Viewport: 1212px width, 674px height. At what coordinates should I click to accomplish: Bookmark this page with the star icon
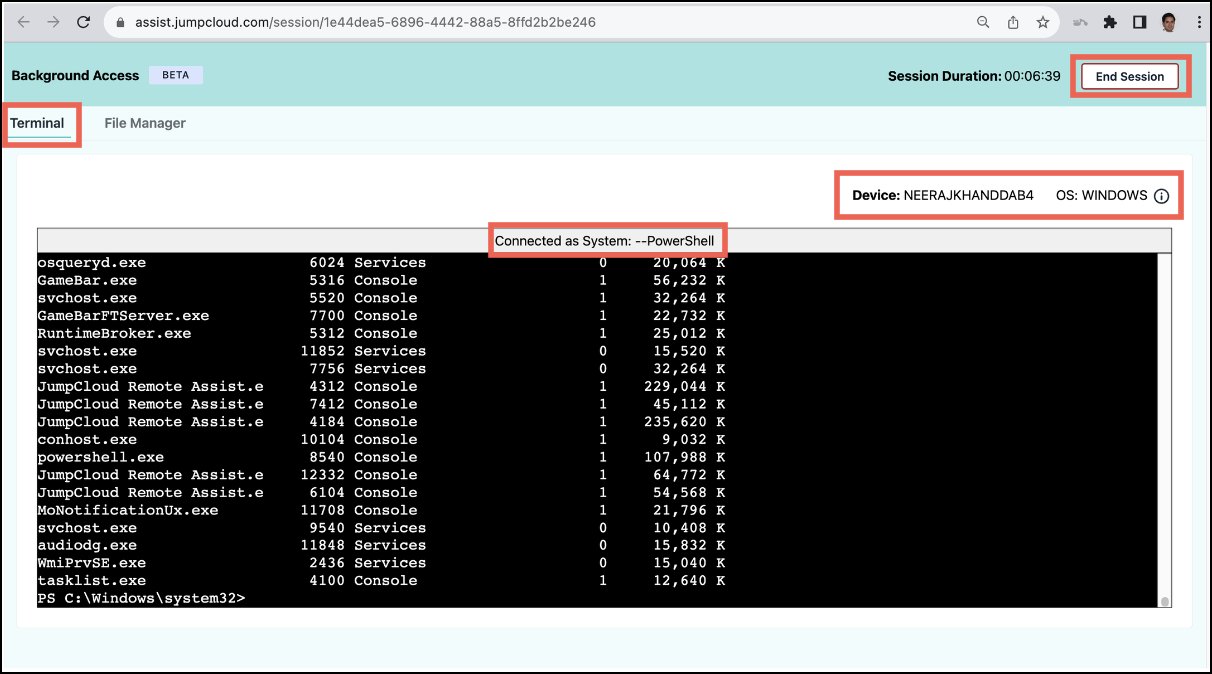(x=1042, y=22)
